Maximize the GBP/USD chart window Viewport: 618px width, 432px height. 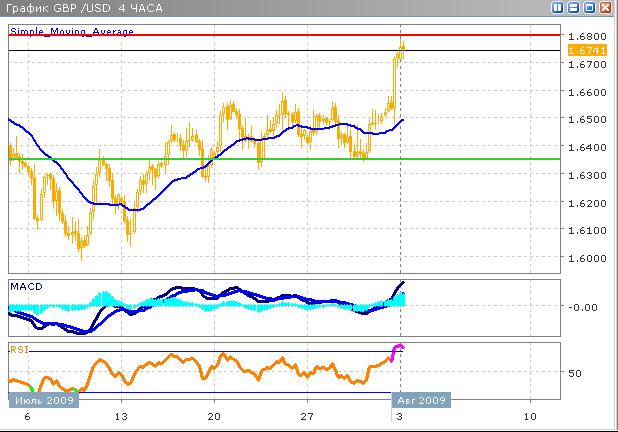(x=589, y=8)
